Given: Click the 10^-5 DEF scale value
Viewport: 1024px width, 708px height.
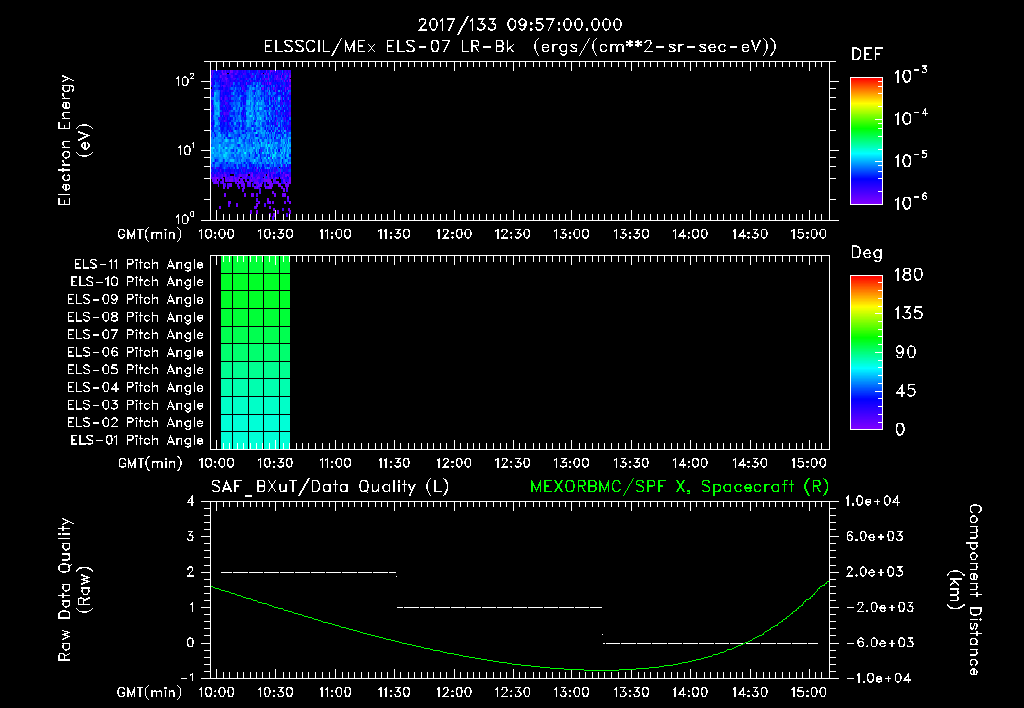Looking at the screenshot, I should pyautogui.click(x=910, y=160).
